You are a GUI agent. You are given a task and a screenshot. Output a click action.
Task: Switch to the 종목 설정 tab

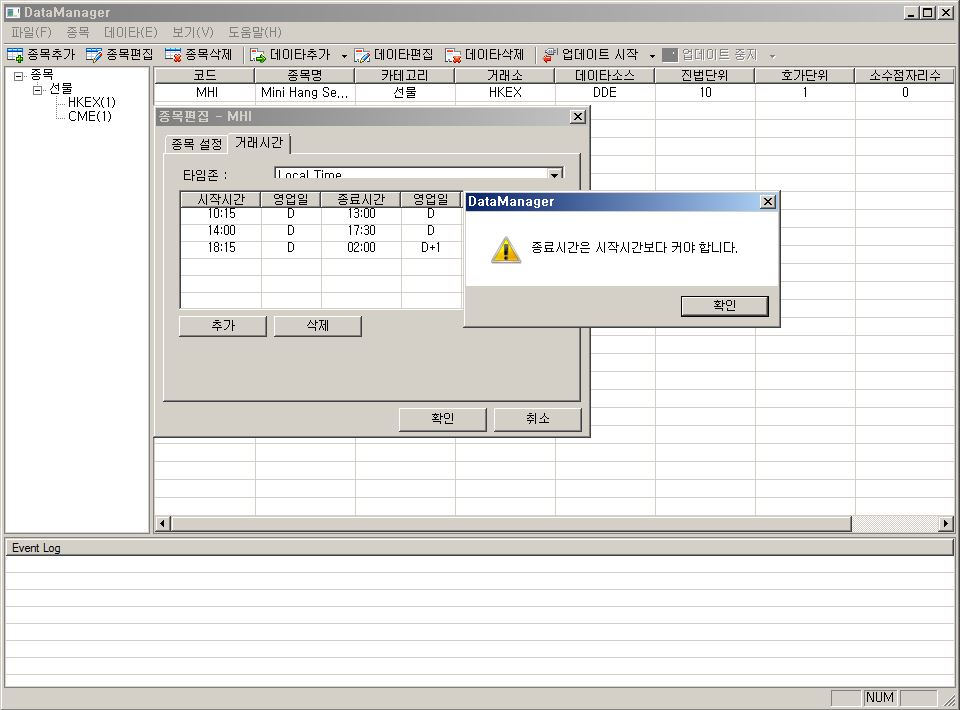coord(196,144)
